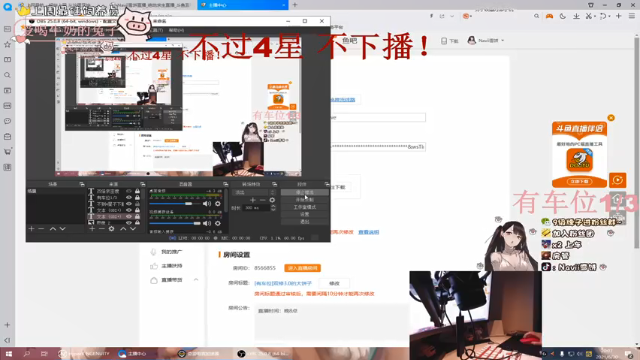Mute the mic/aux audio track in mixer
The height and width of the screenshot is (360, 640).
click(207, 223)
